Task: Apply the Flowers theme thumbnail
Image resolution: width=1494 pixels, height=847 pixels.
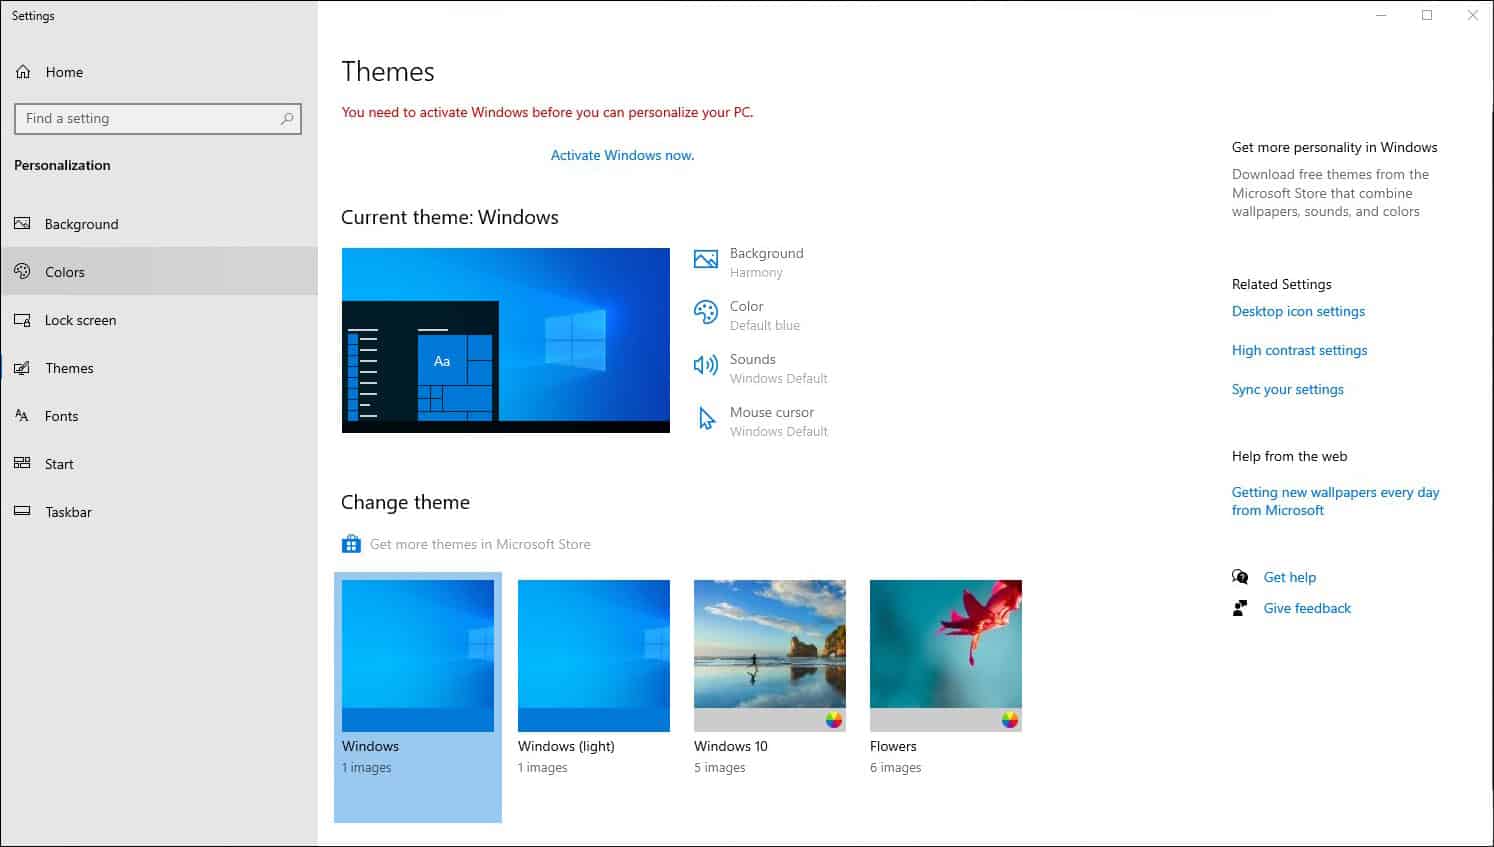Action: [946, 656]
